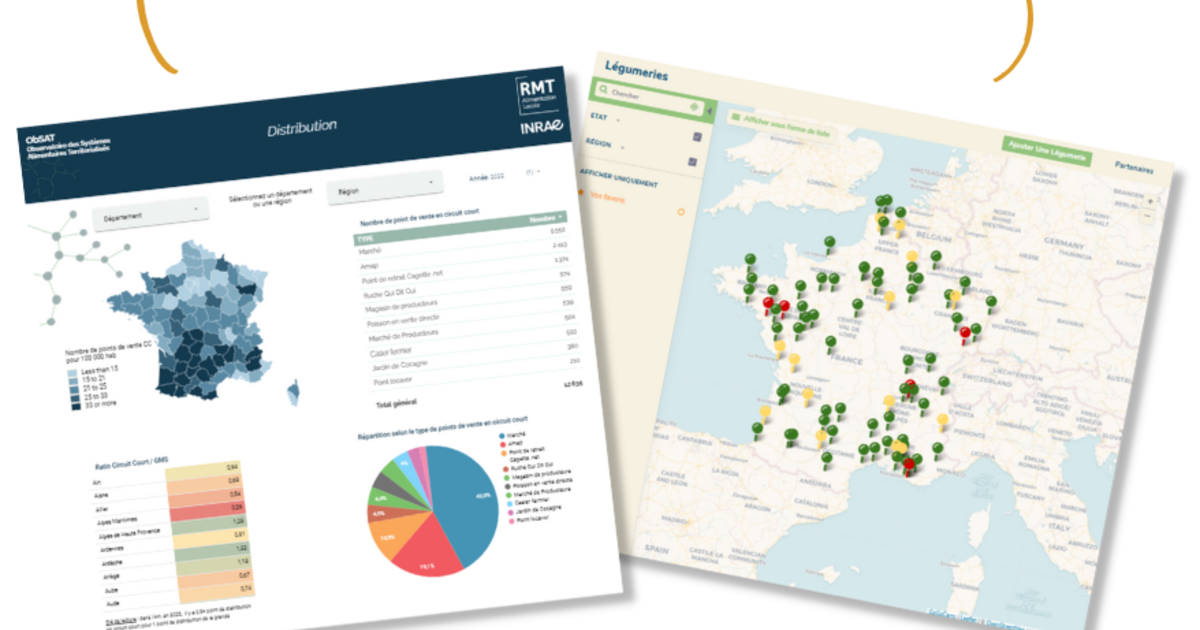Open the Région dropdown in the dashboard
Screen dimensions: 1200x630
tap(384, 186)
